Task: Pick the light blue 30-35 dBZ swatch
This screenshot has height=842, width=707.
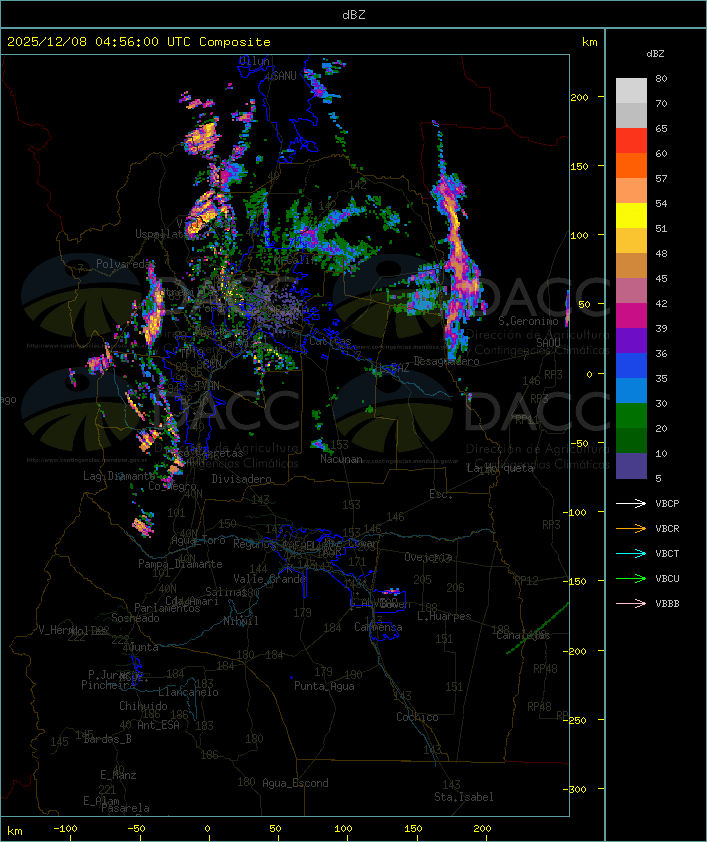Action: (x=631, y=390)
